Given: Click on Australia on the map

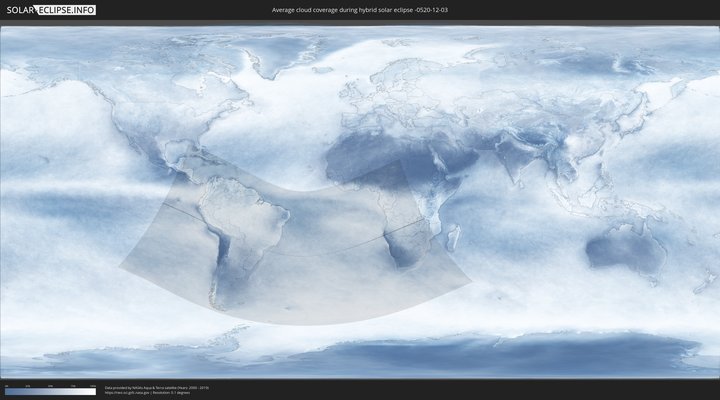Looking at the screenshot, I should pyautogui.click(x=624, y=250).
